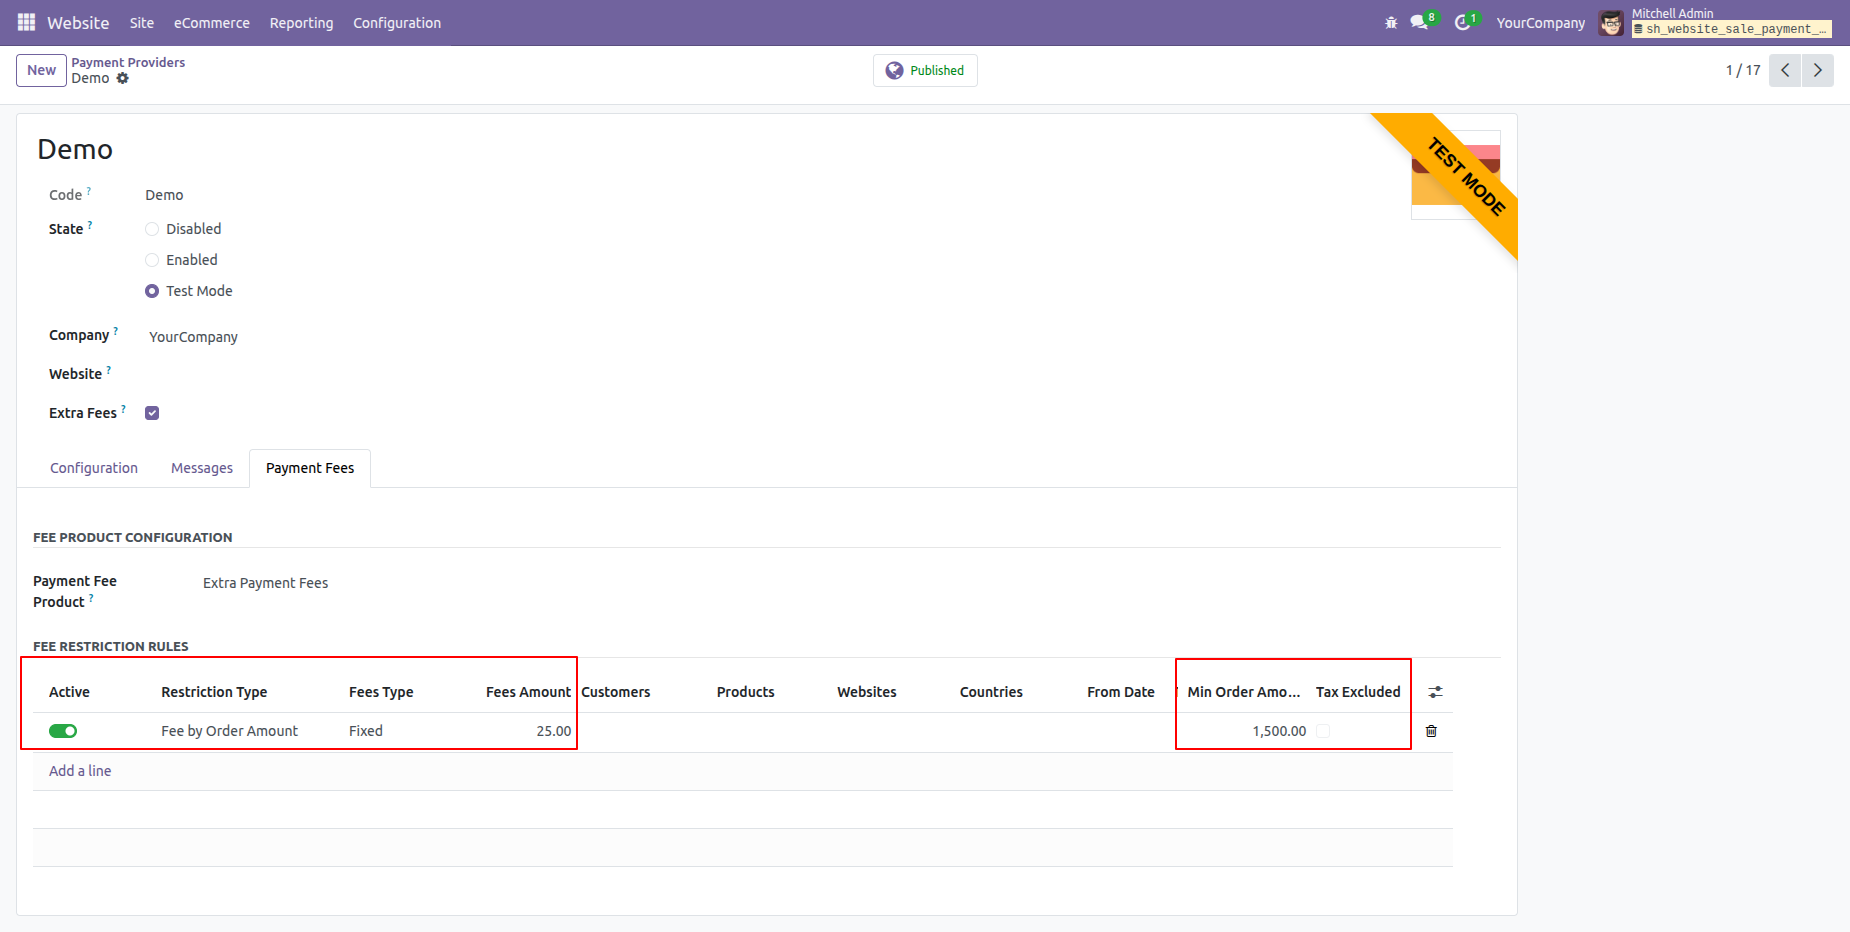Viewport: 1850px width, 932px height.
Task: Click the New button
Action: (41, 70)
